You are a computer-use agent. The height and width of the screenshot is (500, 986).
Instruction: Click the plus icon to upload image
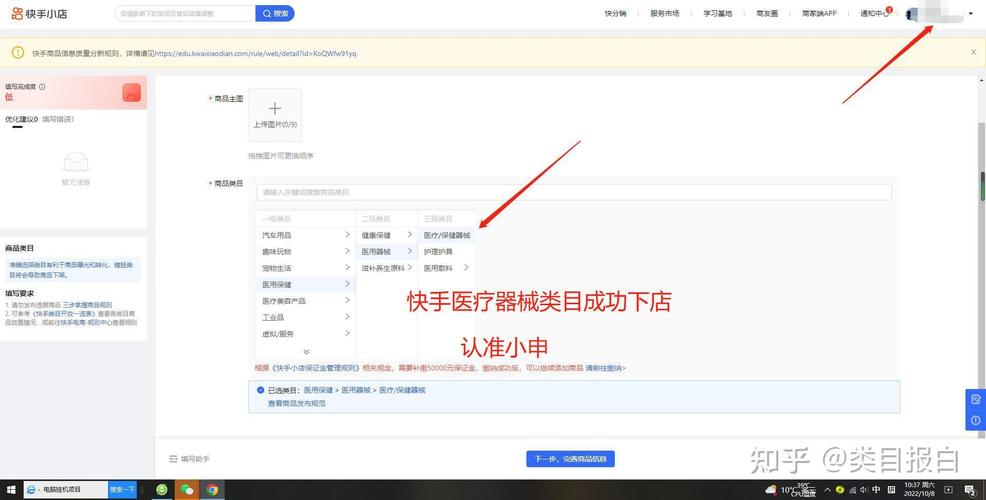[x=275, y=108]
